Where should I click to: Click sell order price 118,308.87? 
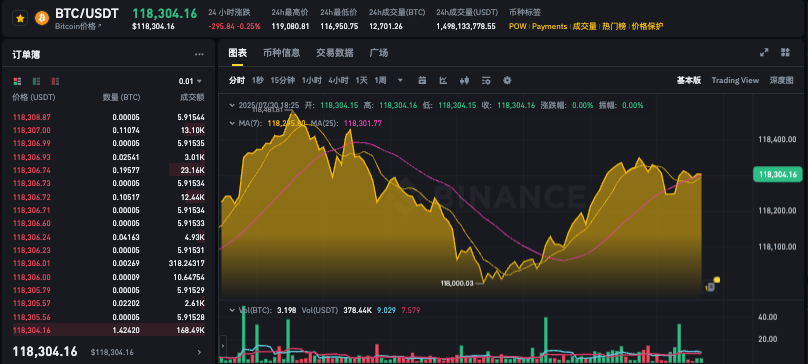31,117
